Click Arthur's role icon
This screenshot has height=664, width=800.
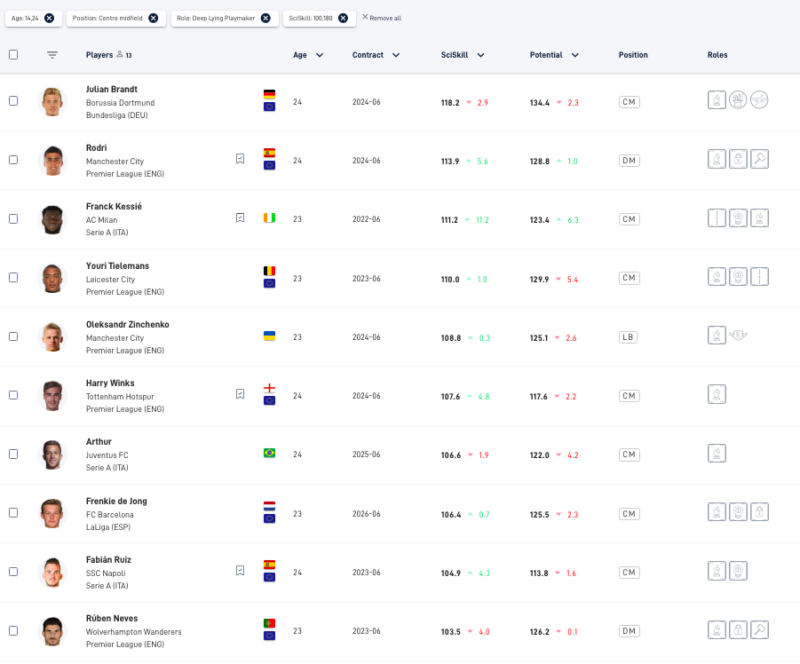pos(717,454)
